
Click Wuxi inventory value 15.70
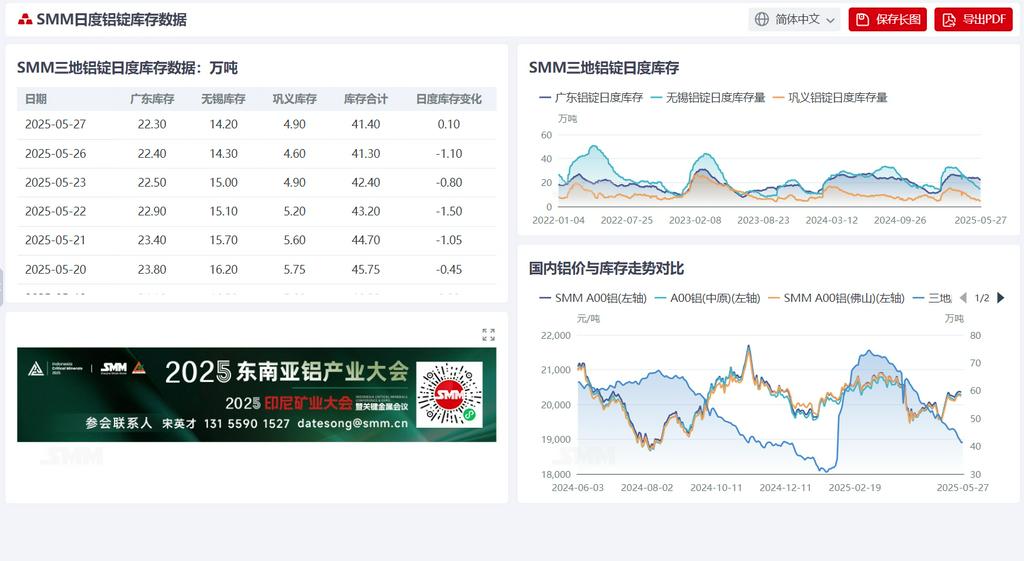[x=223, y=240]
